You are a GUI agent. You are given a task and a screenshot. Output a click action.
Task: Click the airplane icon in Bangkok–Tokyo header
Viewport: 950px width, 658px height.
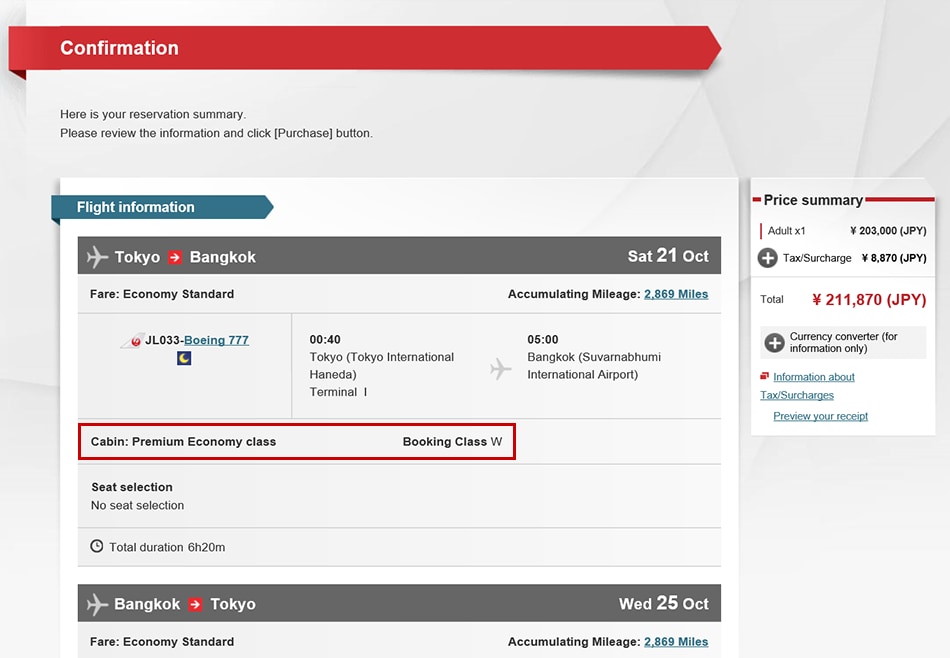click(x=97, y=604)
